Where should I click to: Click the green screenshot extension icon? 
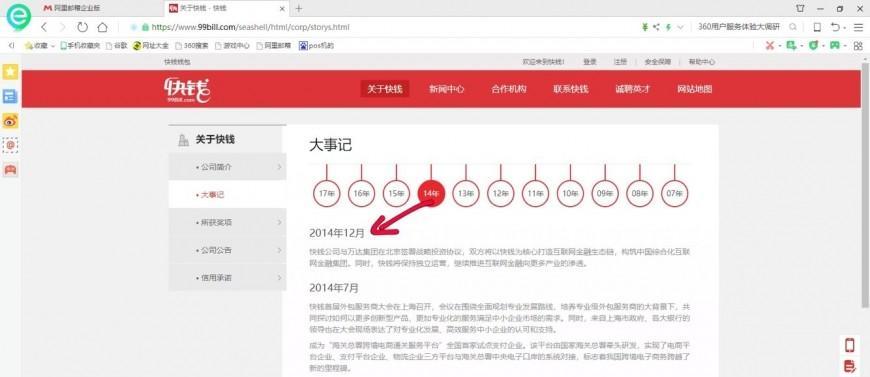pos(791,46)
